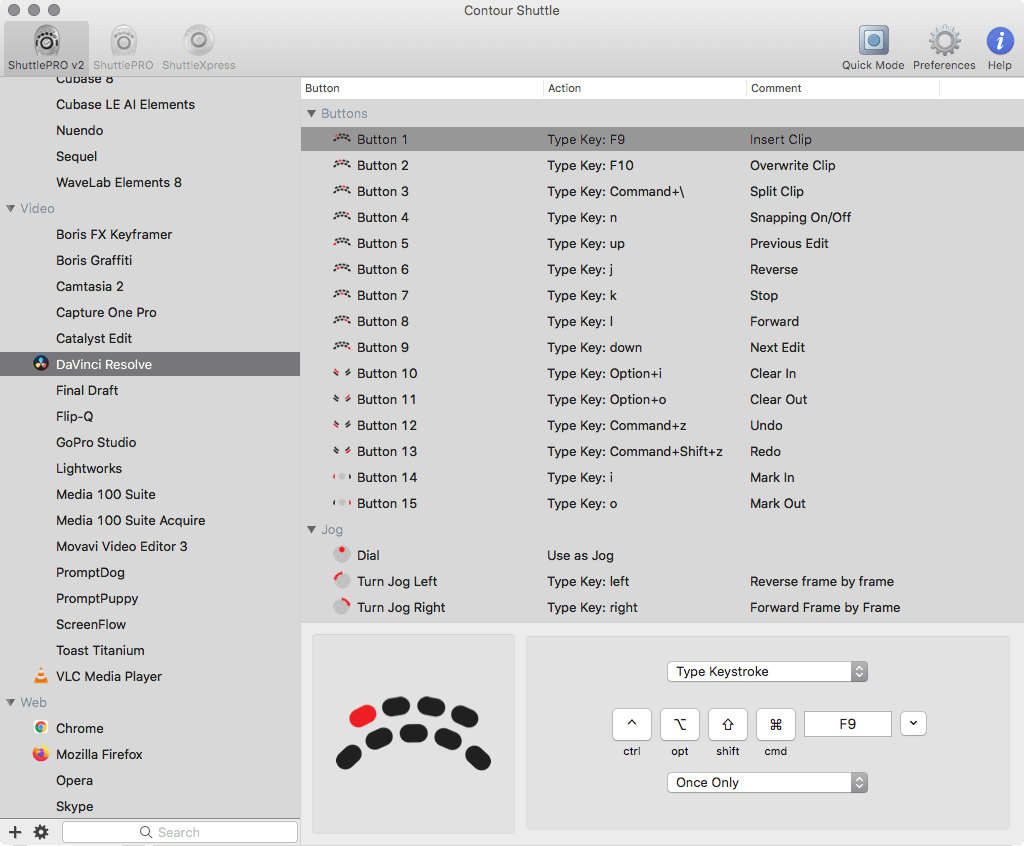Viewport: 1024px width, 846px height.
Task: Toggle the shift modifier key button
Action: click(x=727, y=724)
